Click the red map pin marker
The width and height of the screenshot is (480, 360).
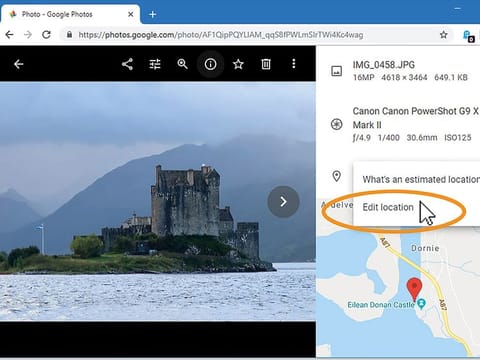tap(414, 290)
